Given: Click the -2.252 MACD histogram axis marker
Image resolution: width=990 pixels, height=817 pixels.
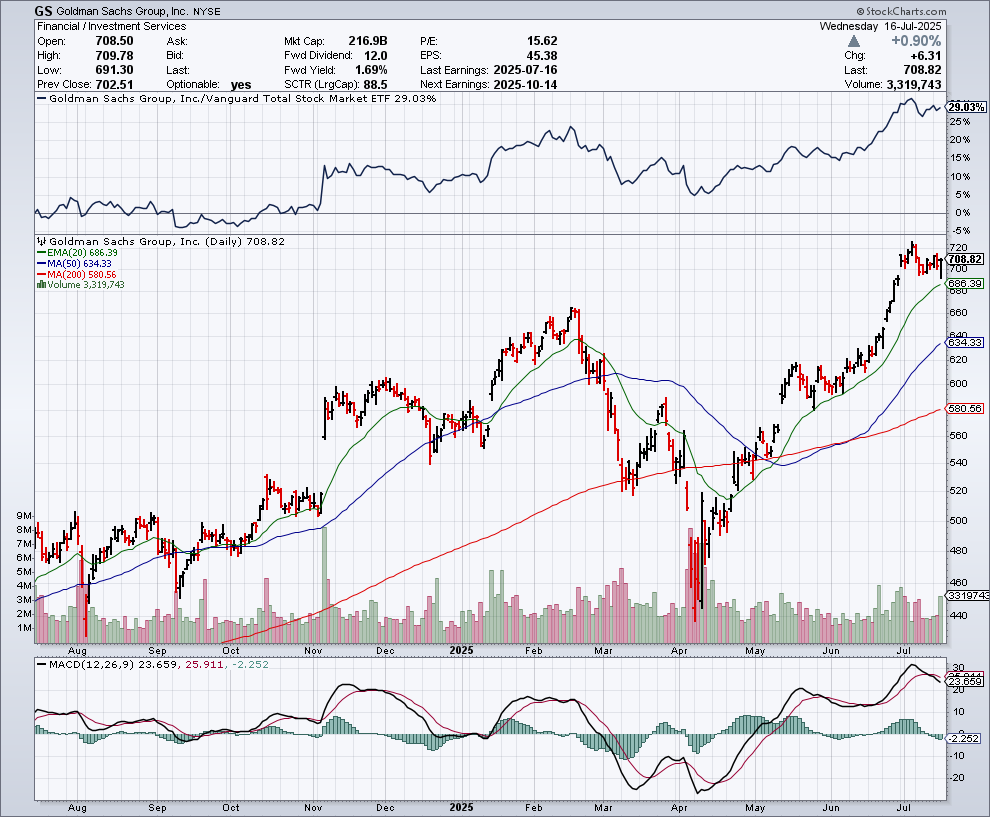Looking at the screenshot, I should pos(963,738).
